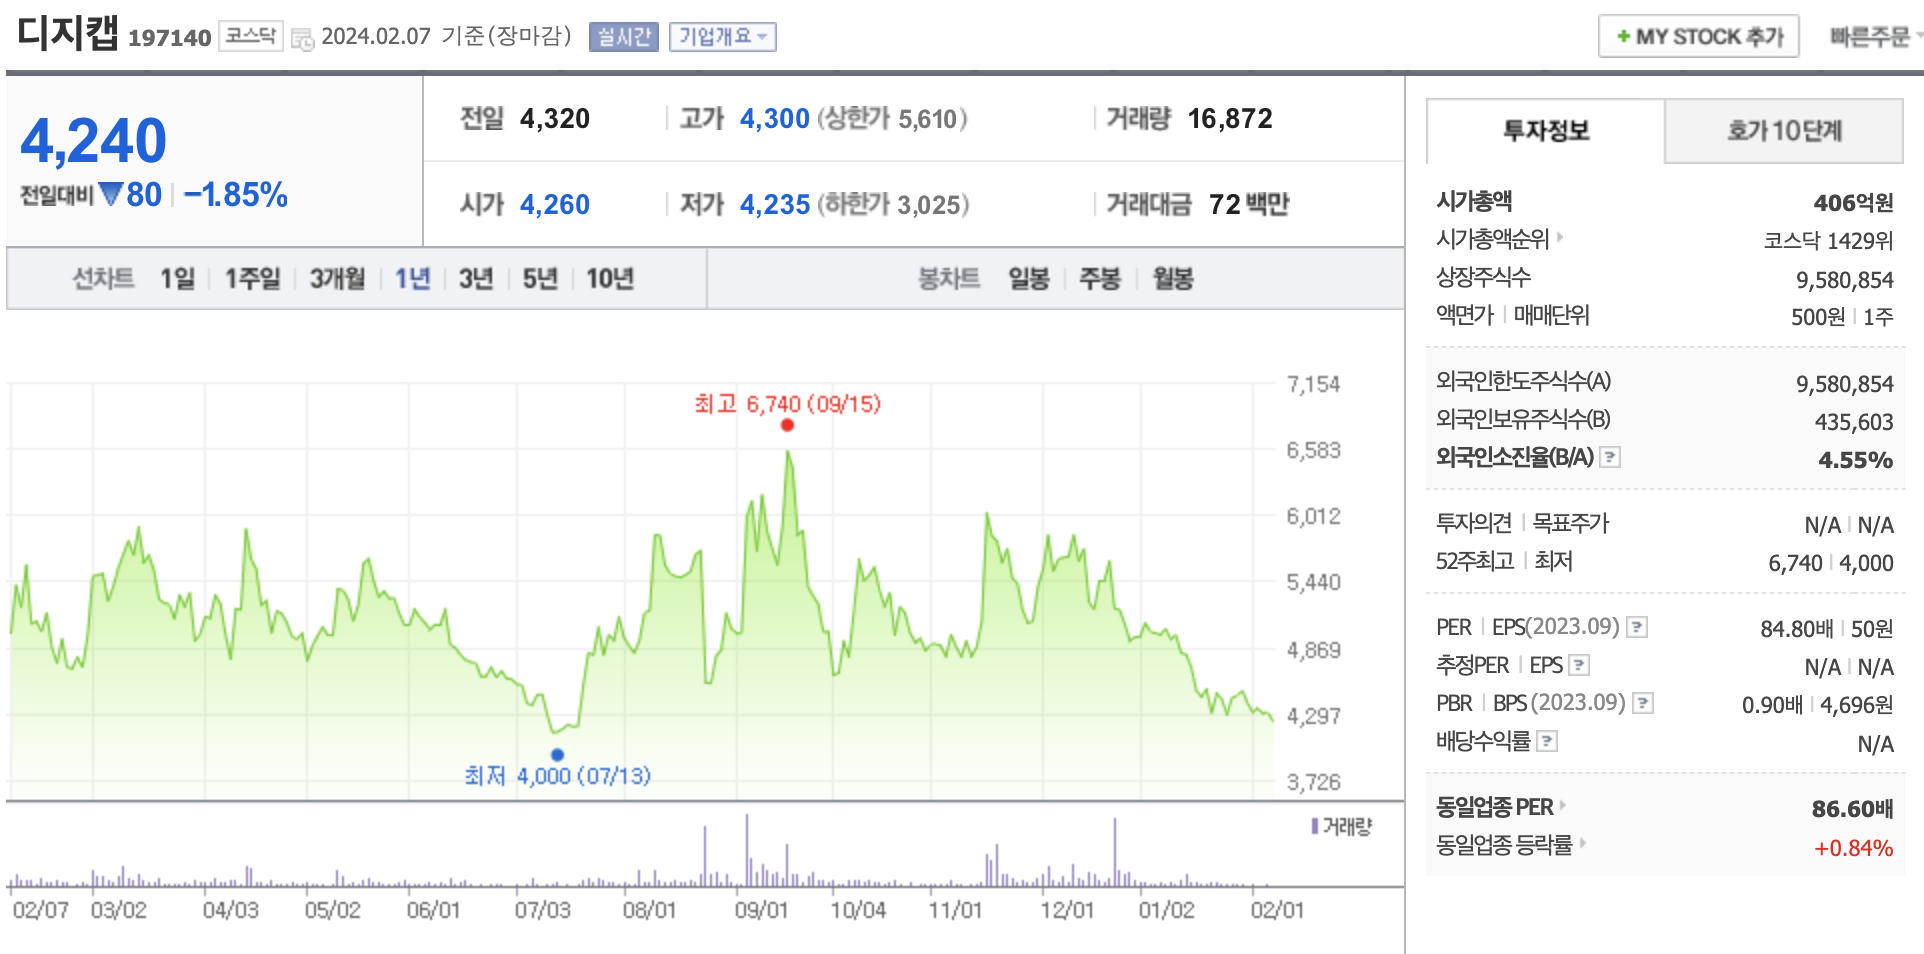The height and width of the screenshot is (954, 1924).
Task: Select the 1년 line chart period
Action: pos(412,278)
